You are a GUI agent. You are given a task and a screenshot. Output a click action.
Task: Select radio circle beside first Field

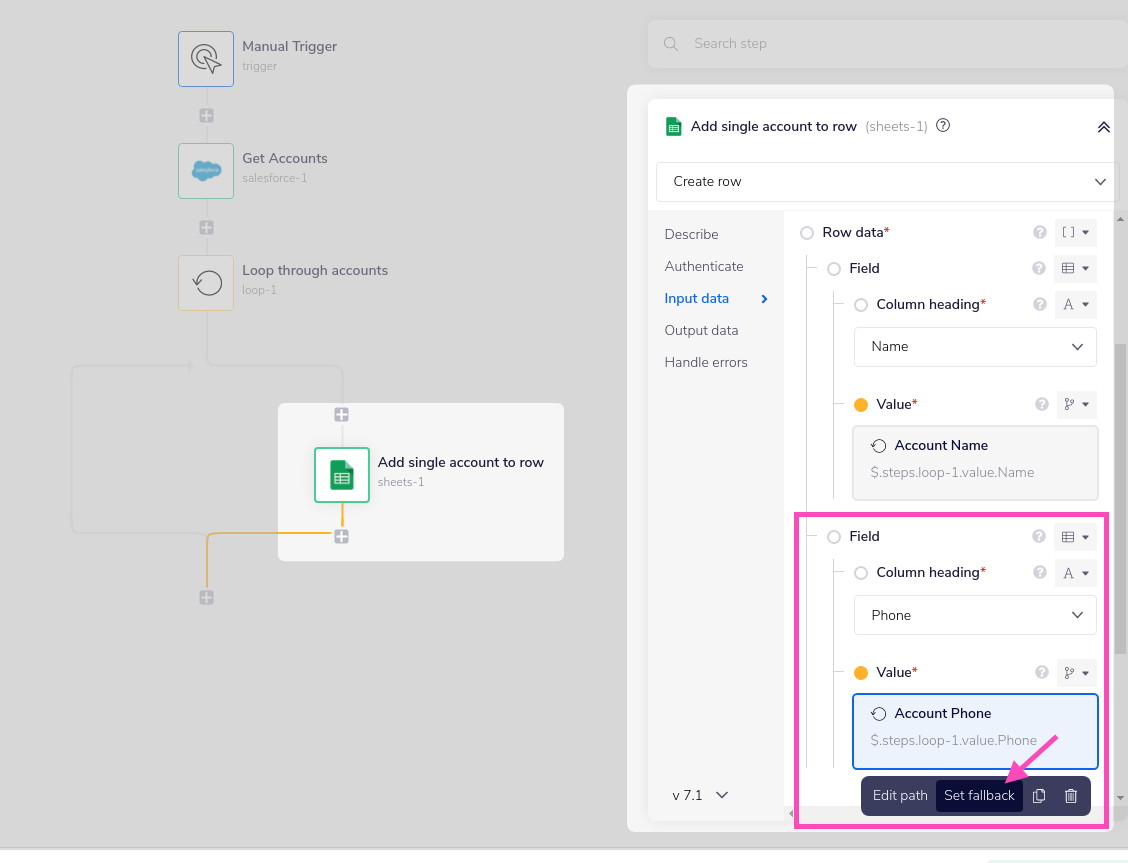834,268
